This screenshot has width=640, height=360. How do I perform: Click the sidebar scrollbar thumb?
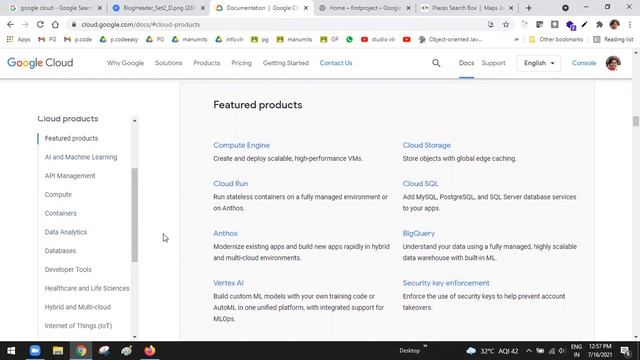point(134,215)
